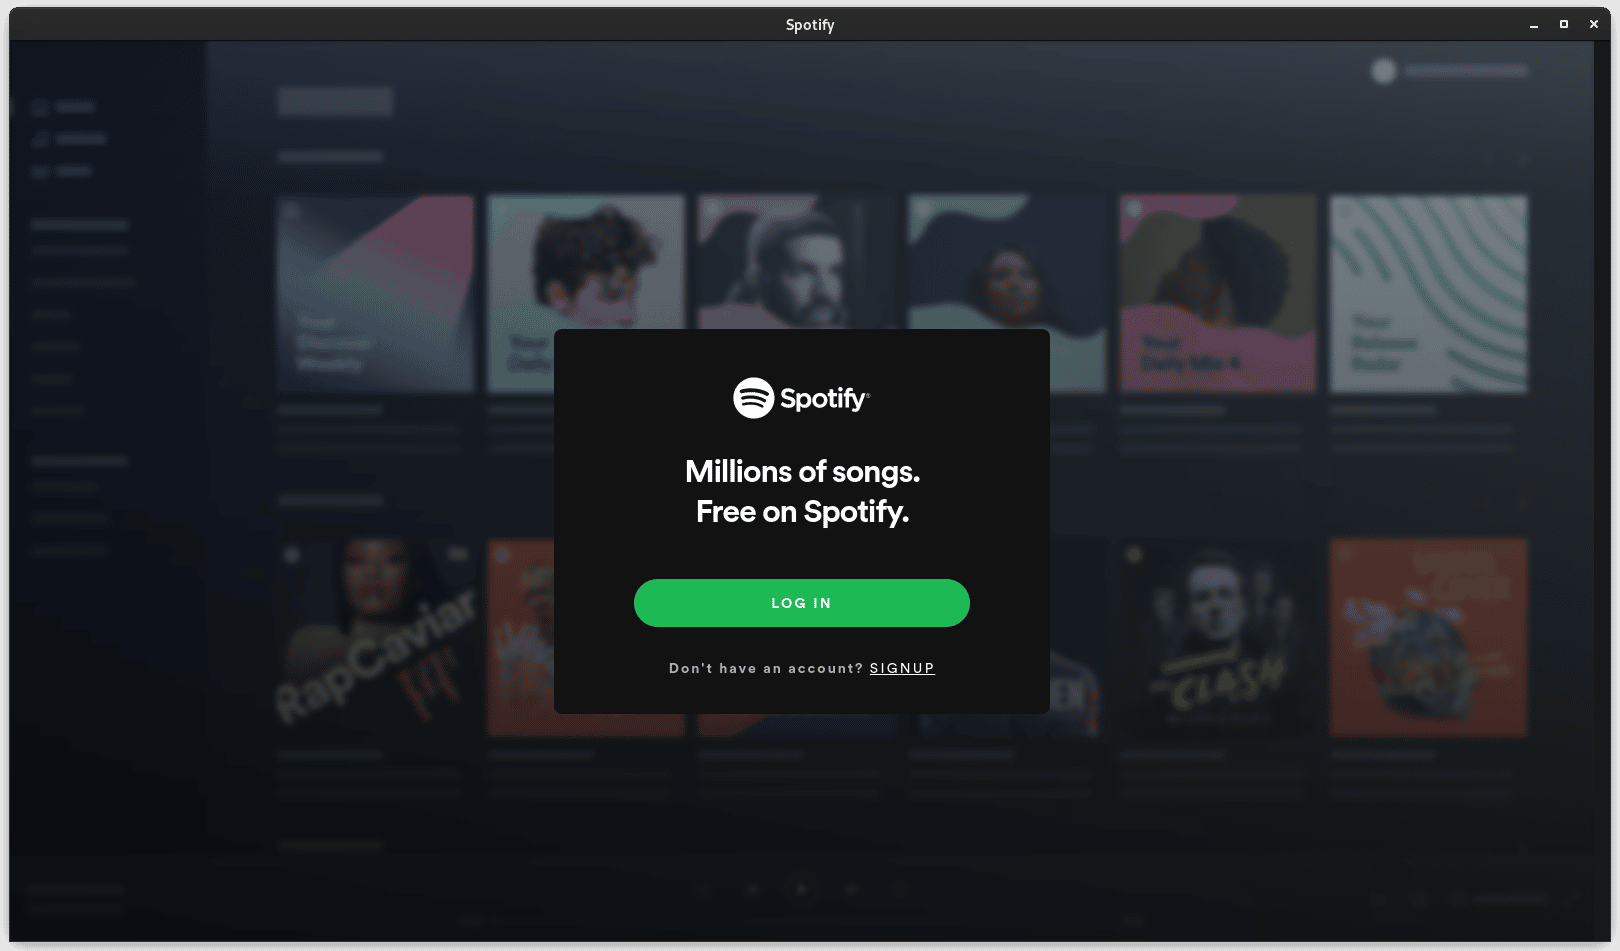Select the Daily Mix 4 cover
The image size is (1620, 951).
pos(1217,293)
